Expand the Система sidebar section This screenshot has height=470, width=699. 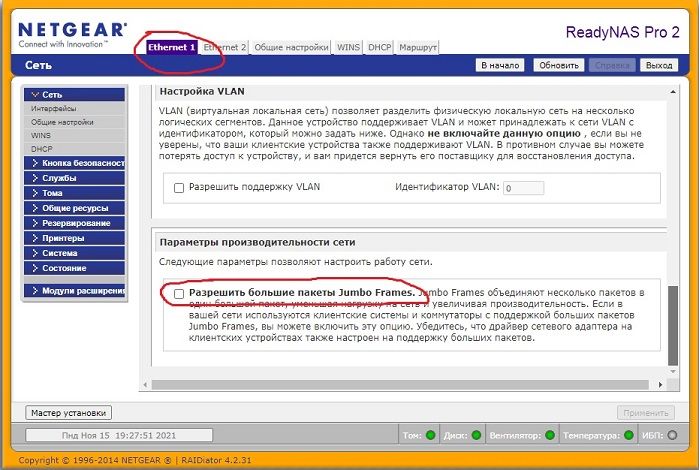point(74,253)
